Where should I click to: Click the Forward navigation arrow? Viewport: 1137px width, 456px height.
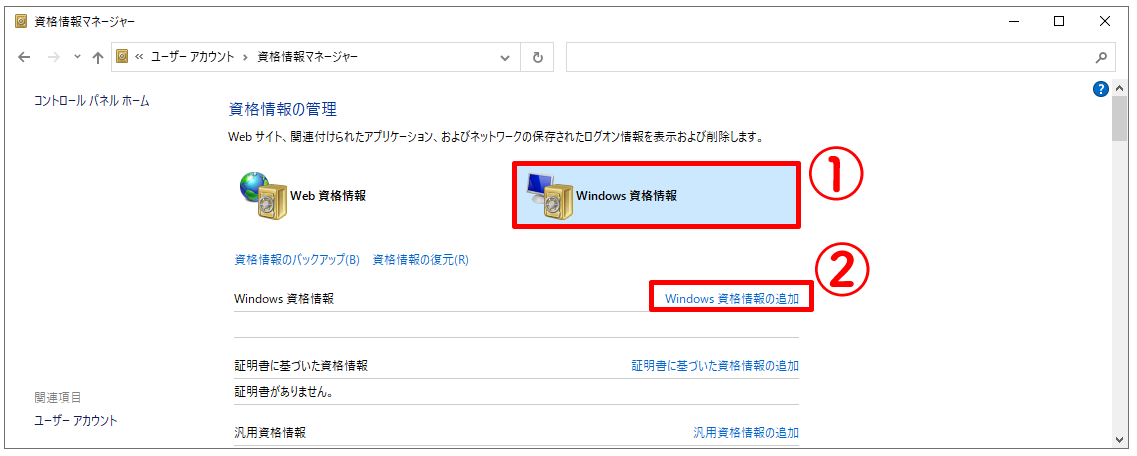(54, 57)
